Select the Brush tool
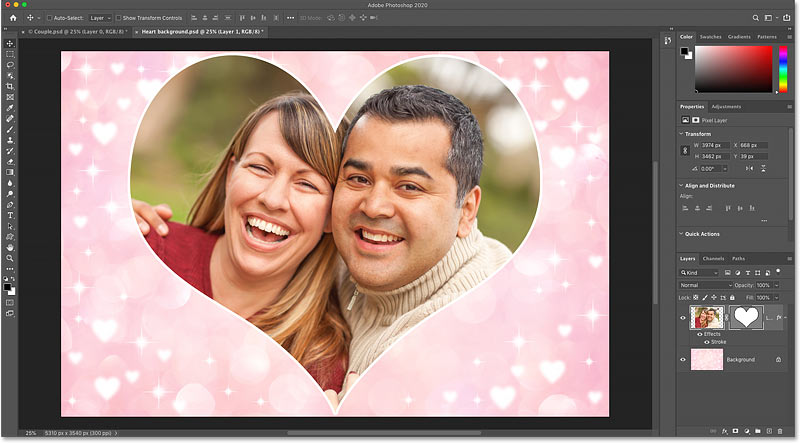This screenshot has height=444, width=801. pos(10,129)
